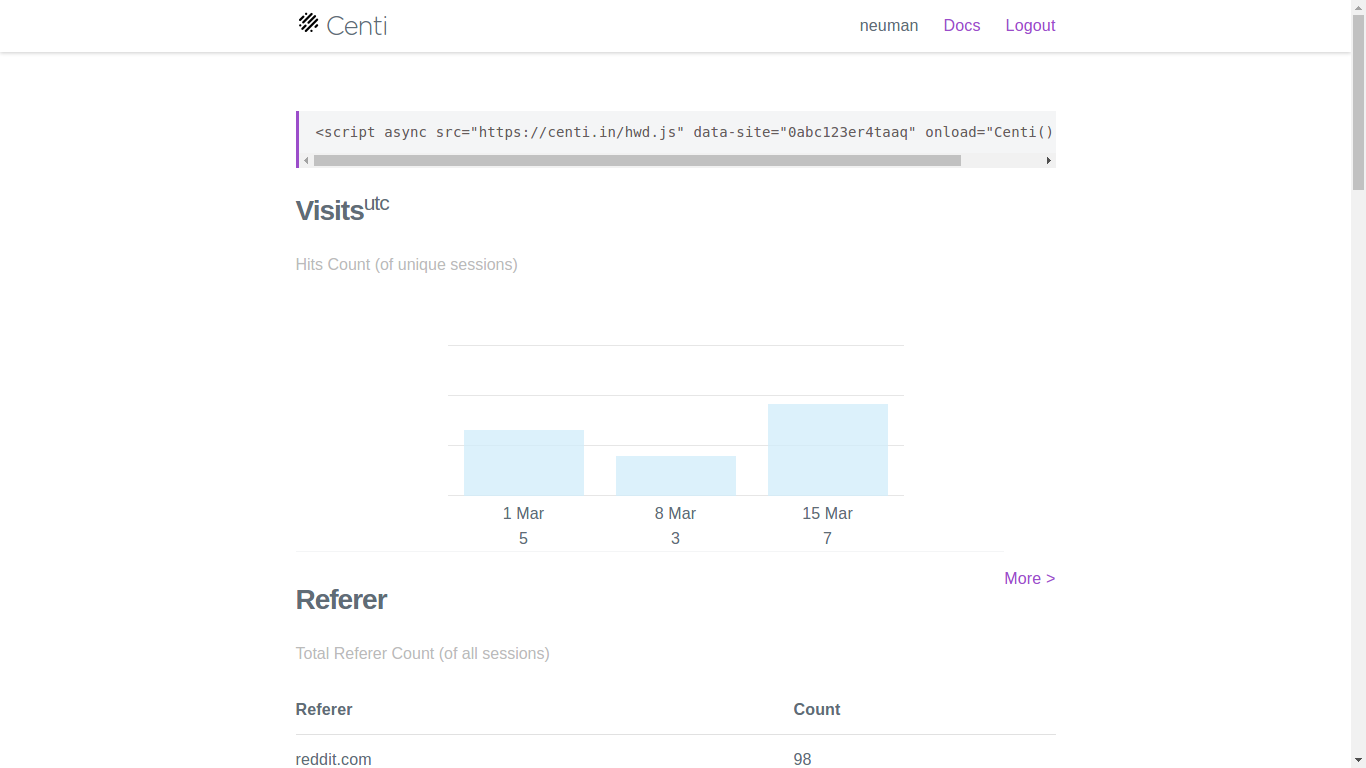Select the 8 Mar bar in chart
The height and width of the screenshot is (768, 1366).
pos(675,475)
